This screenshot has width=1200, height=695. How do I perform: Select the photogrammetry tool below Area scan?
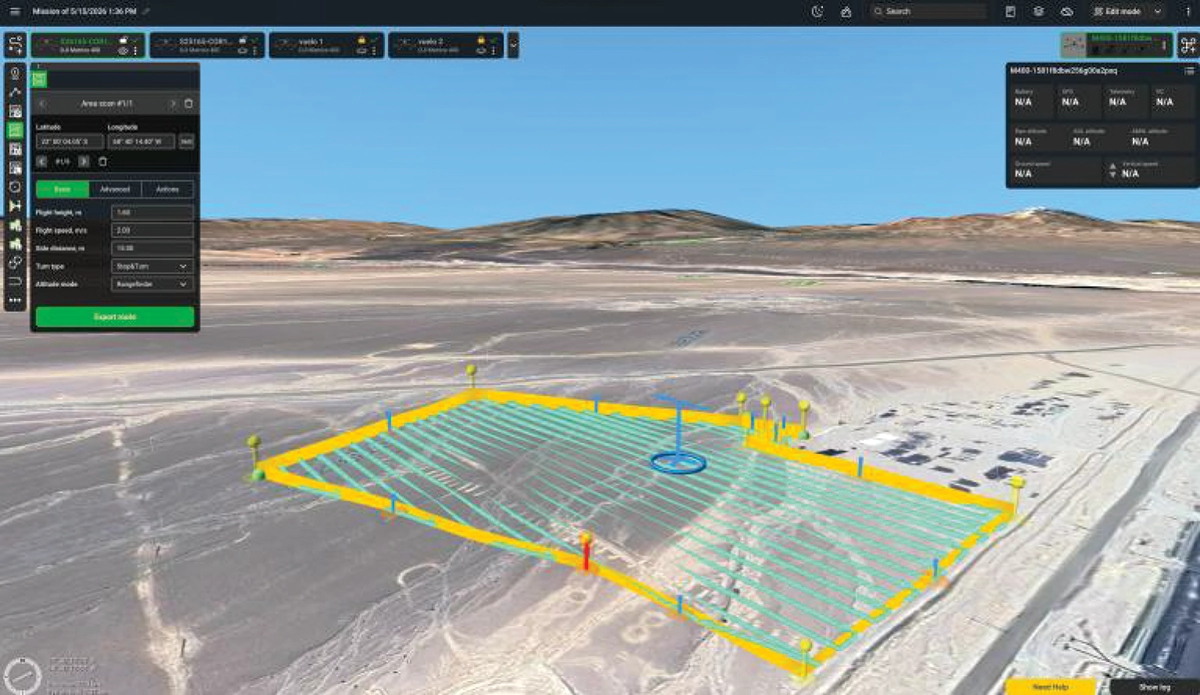[x=15, y=149]
